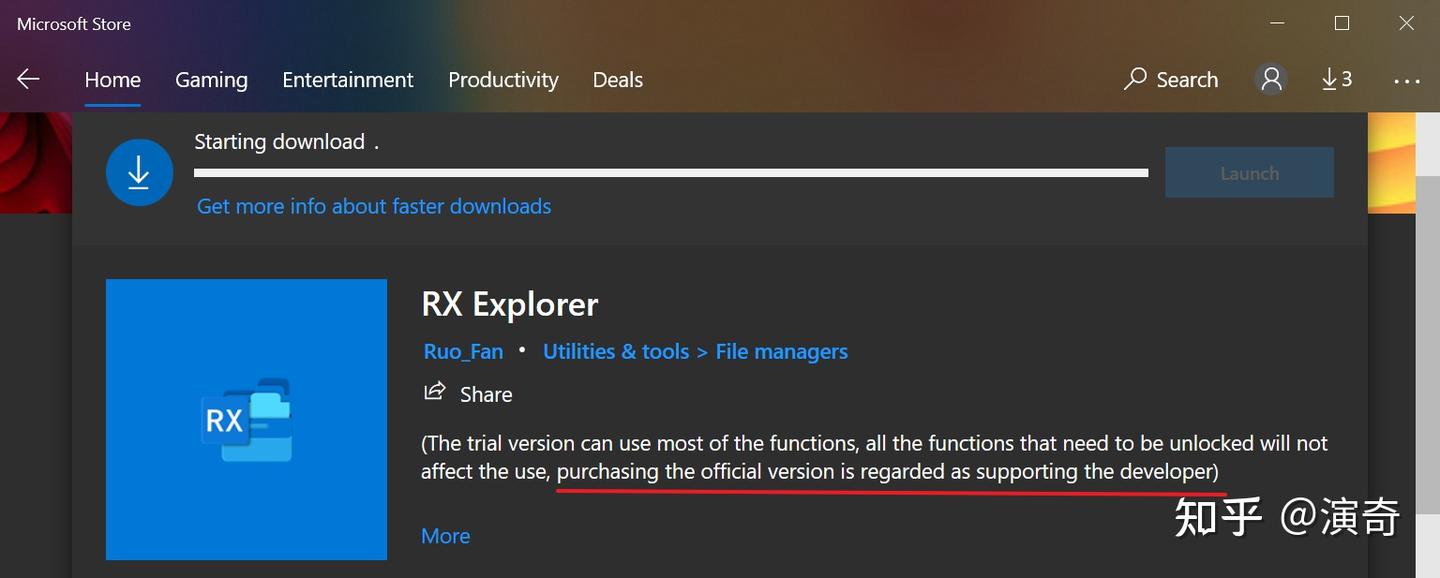
Task: Click the Share icon for RX Explorer
Action: pyautogui.click(x=434, y=392)
